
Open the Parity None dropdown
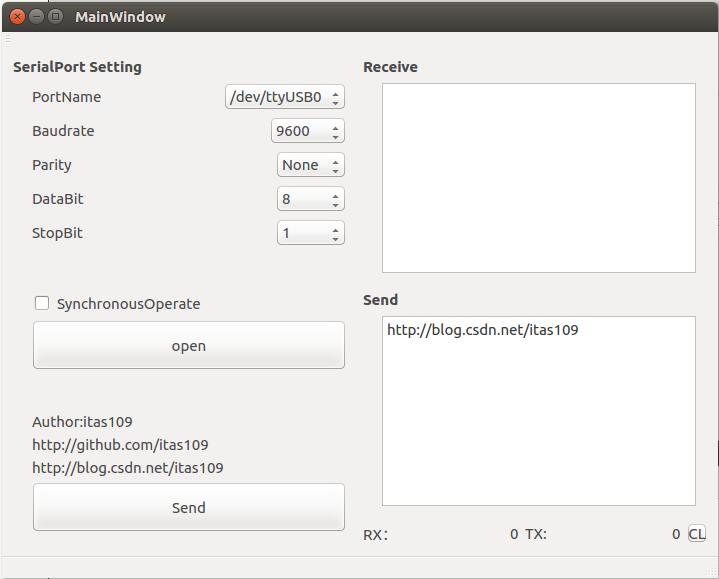(x=311, y=165)
